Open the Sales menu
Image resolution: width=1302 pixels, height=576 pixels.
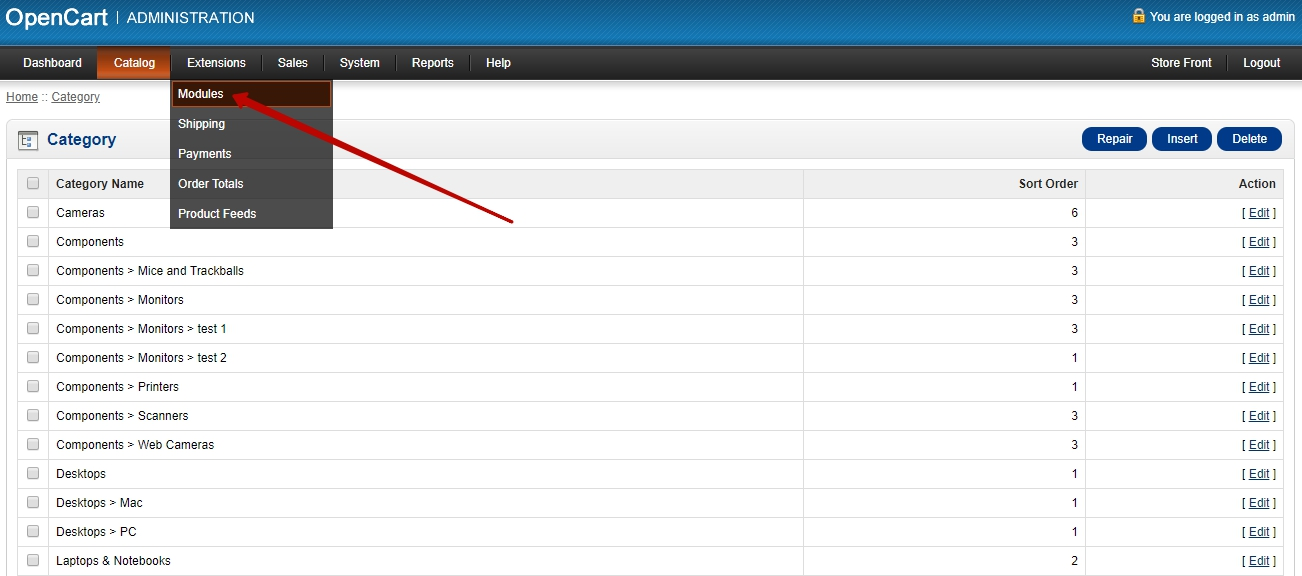(293, 63)
